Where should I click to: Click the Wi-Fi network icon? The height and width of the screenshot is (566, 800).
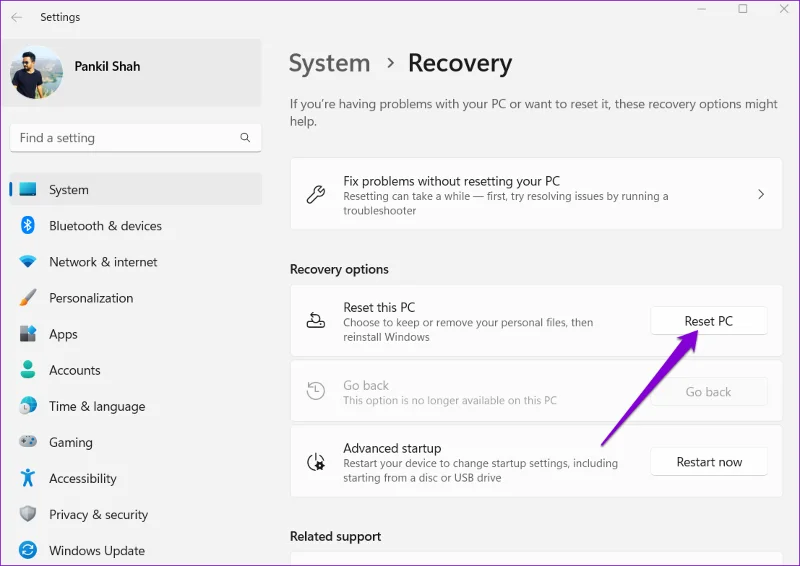tap(28, 261)
